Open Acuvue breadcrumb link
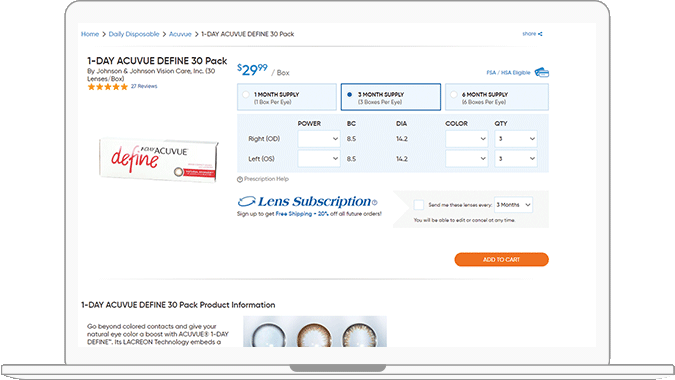This screenshot has width=675, height=380. point(180,34)
